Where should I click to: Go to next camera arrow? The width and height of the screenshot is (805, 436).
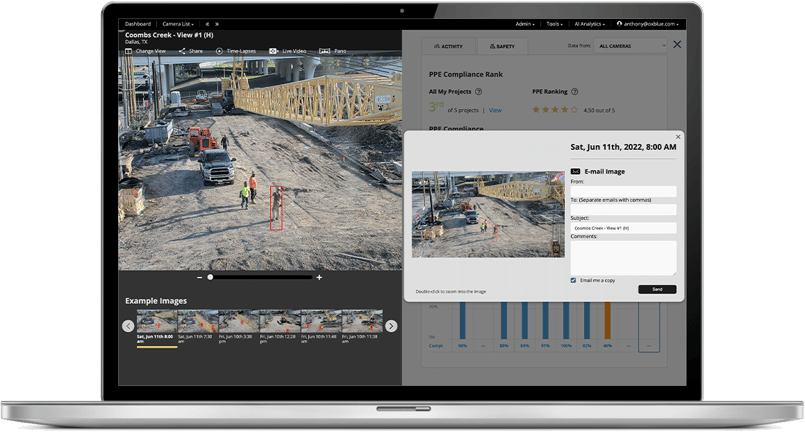pos(217,24)
